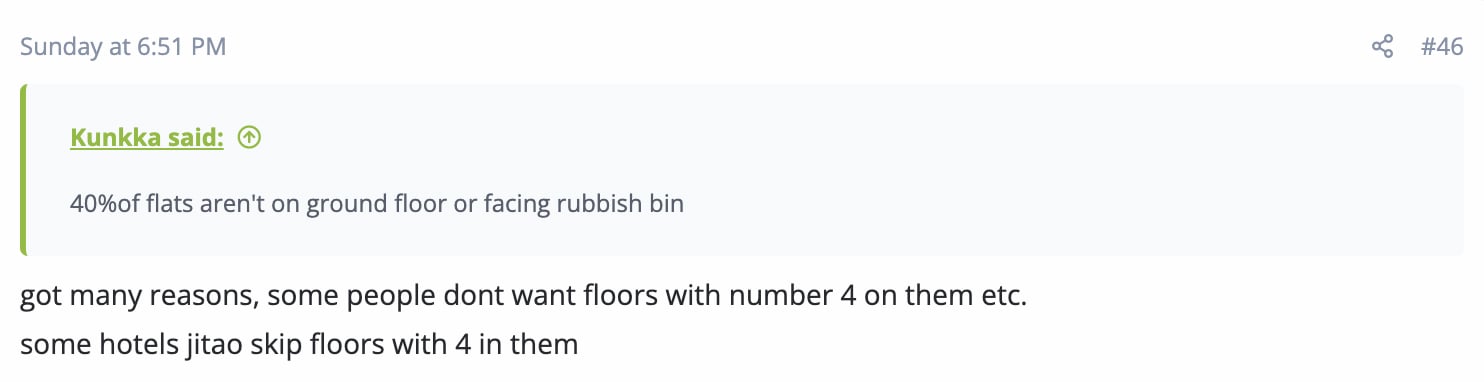The height and width of the screenshot is (382, 1484).
Task: Open the 'Sunday at 6:51 PM' timestamp link
Action: (123, 47)
